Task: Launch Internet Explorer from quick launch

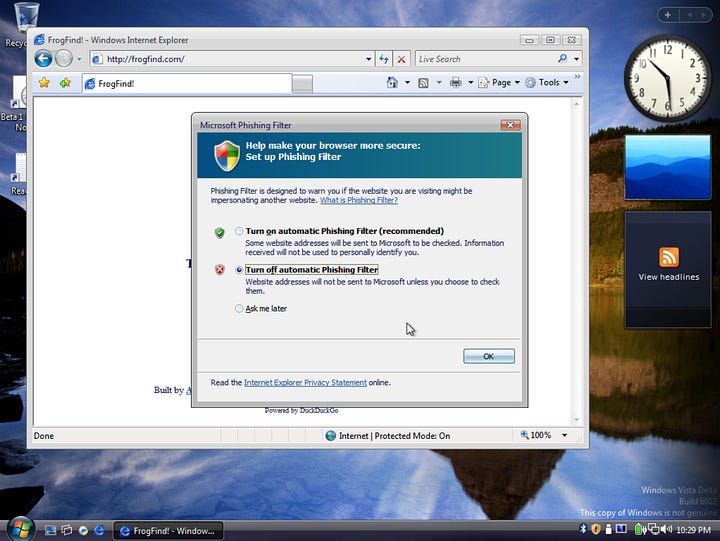Action: (99, 530)
